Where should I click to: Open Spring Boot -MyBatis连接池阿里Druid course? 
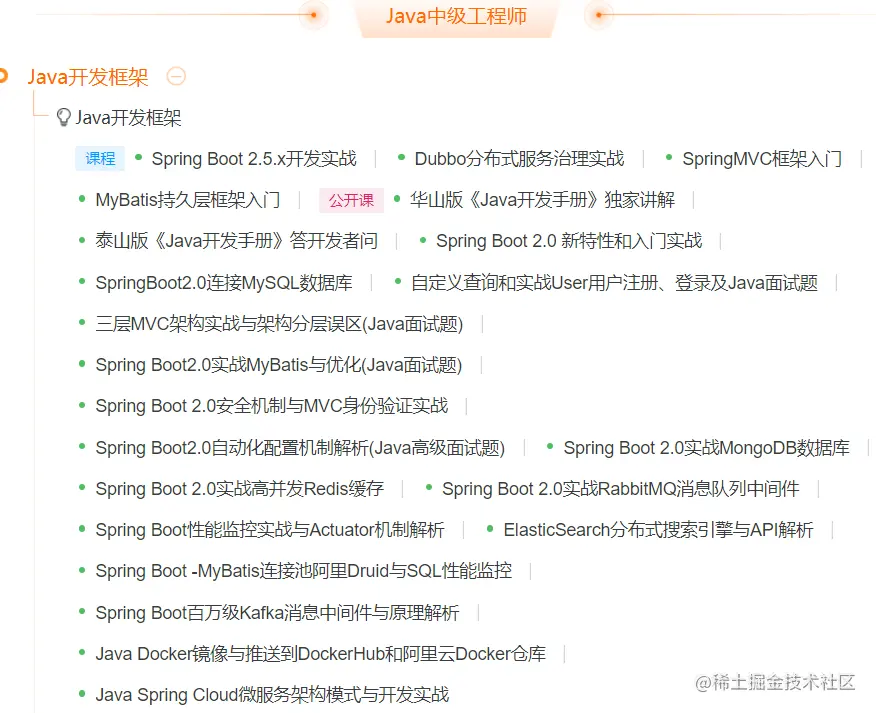[303, 571]
